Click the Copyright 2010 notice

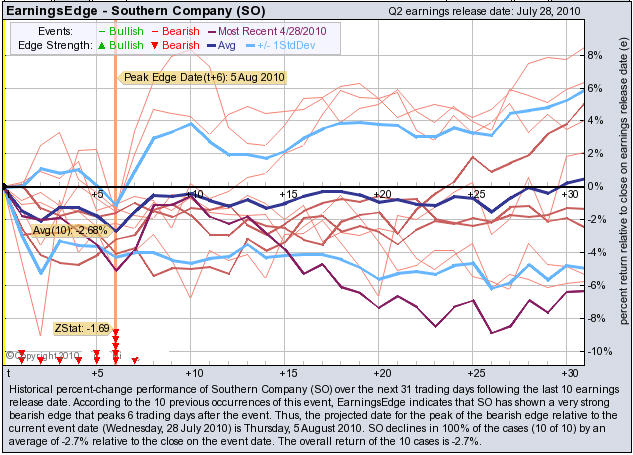42,355
